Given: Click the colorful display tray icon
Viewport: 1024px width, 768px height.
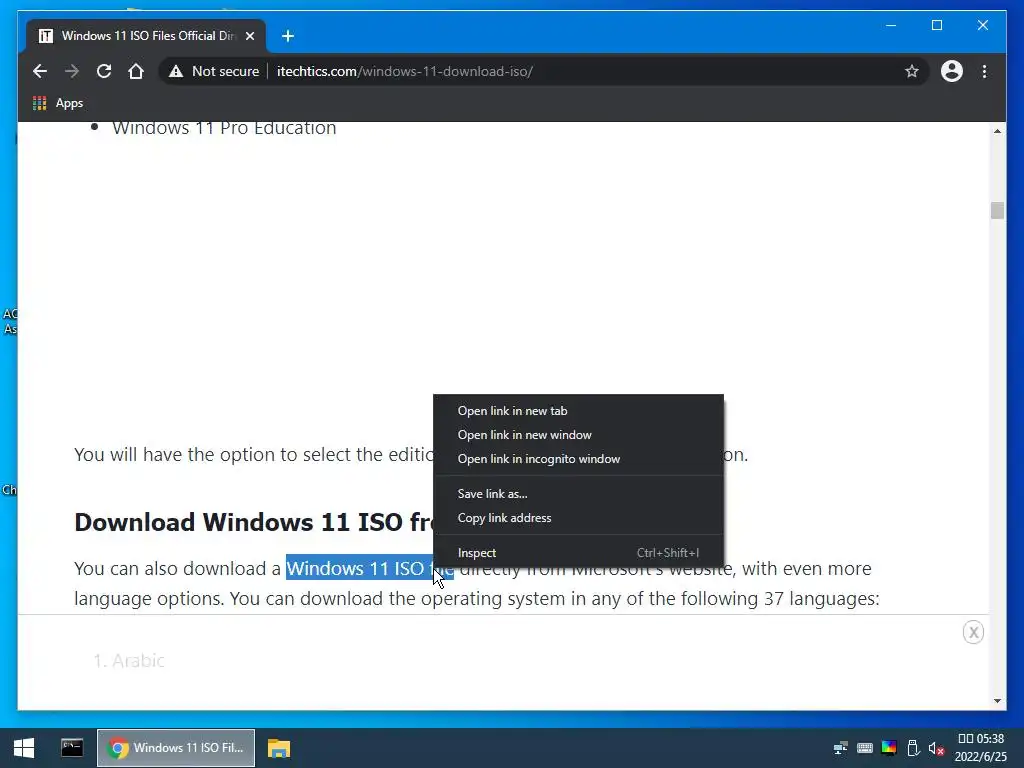Looking at the screenshot, I should click(x=889, y=747).
